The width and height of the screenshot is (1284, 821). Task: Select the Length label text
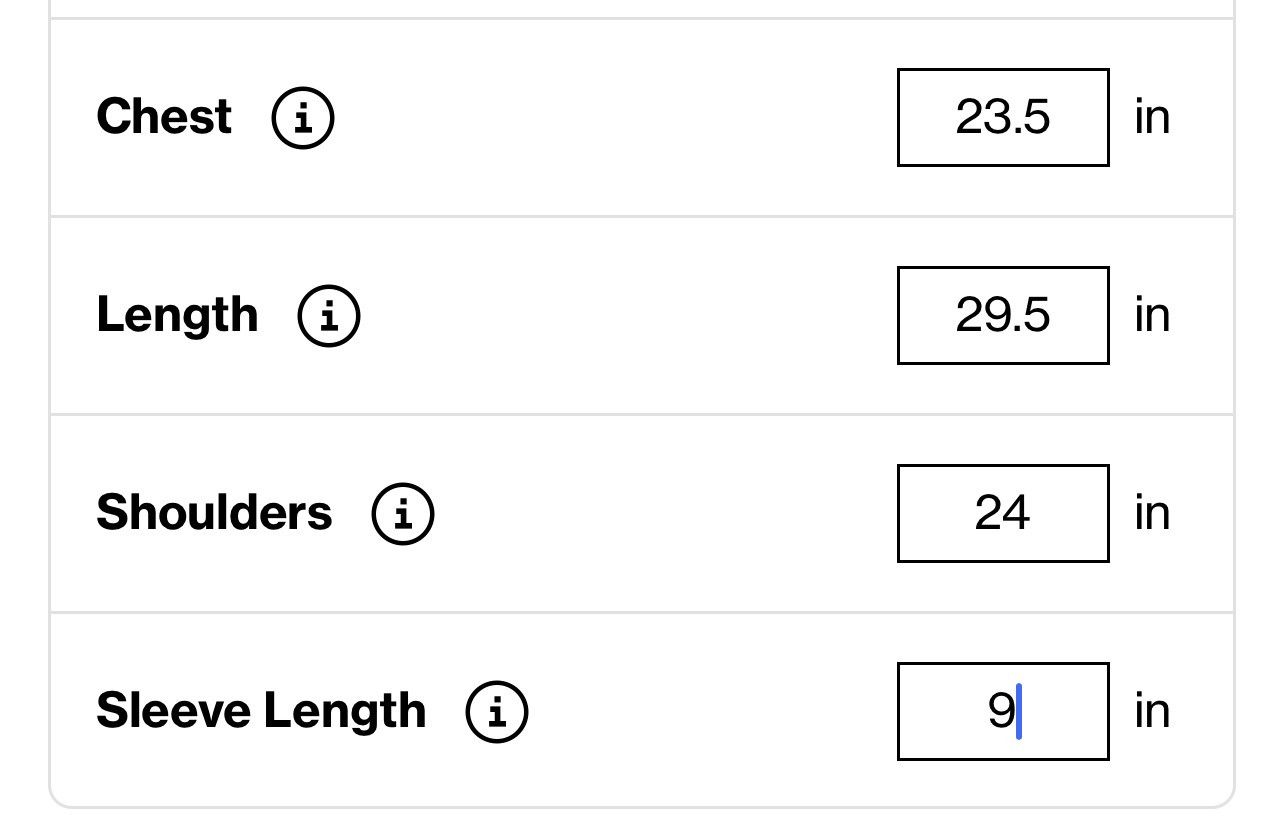click(177, 315)
